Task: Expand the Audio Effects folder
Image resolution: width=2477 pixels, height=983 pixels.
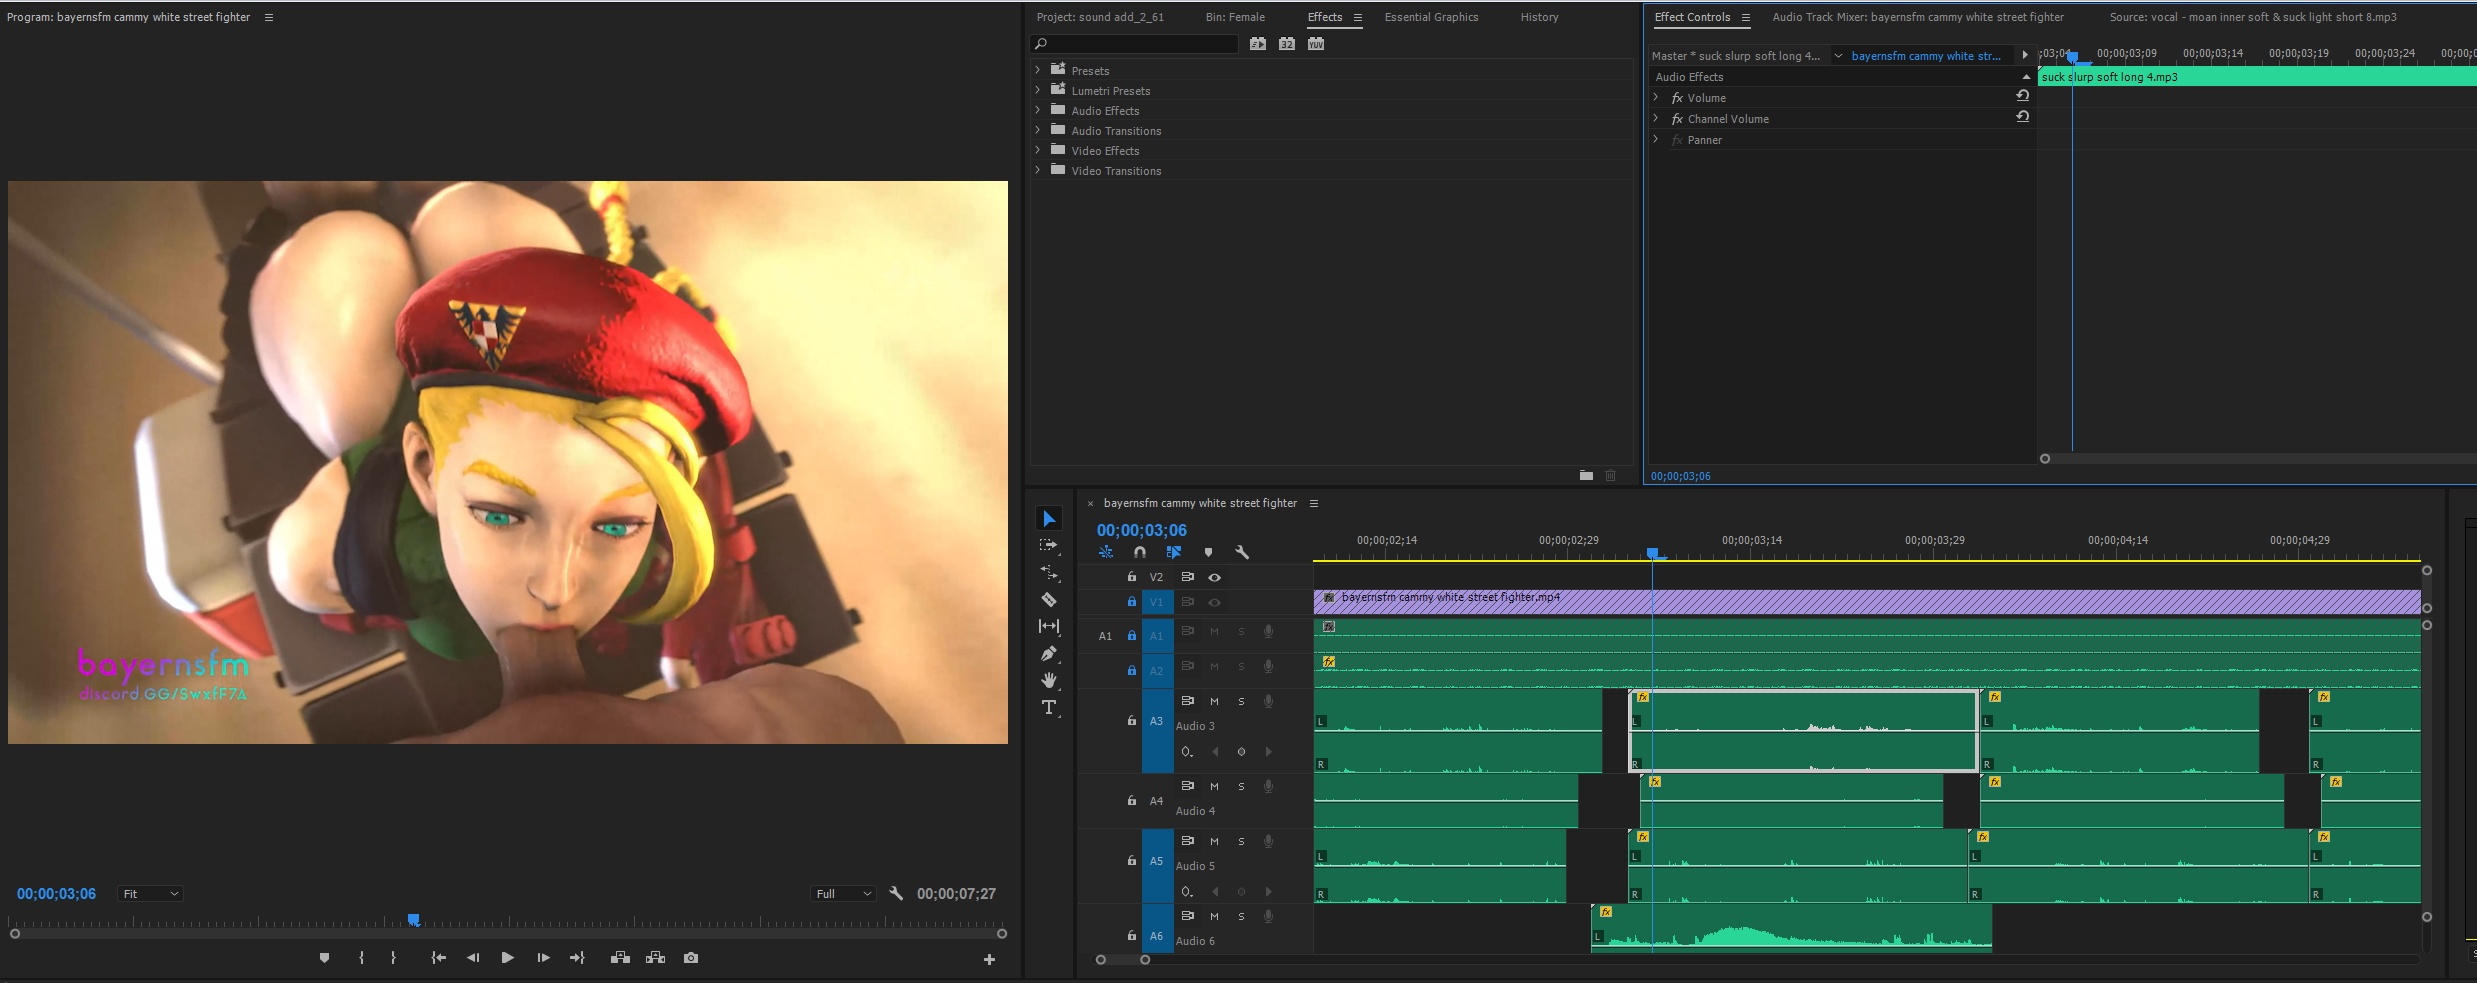Action: pyautogui.click(x=1038, y=110)
